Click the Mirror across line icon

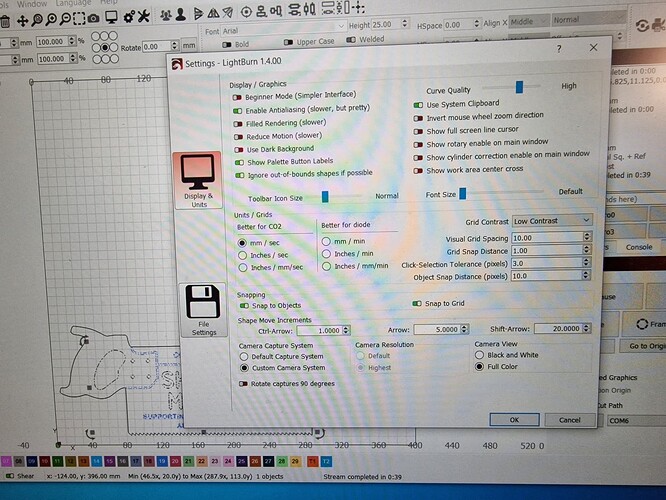point(228,13)
